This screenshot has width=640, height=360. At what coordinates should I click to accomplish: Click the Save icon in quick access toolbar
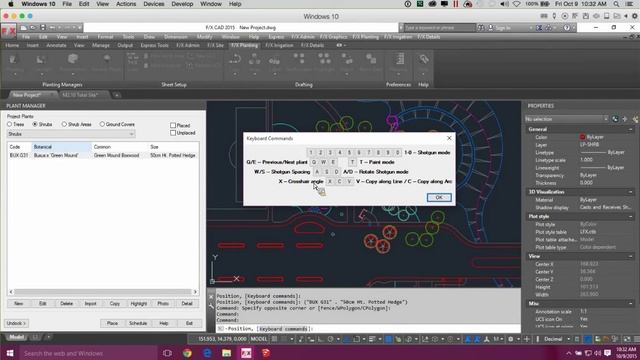[42, 28]
